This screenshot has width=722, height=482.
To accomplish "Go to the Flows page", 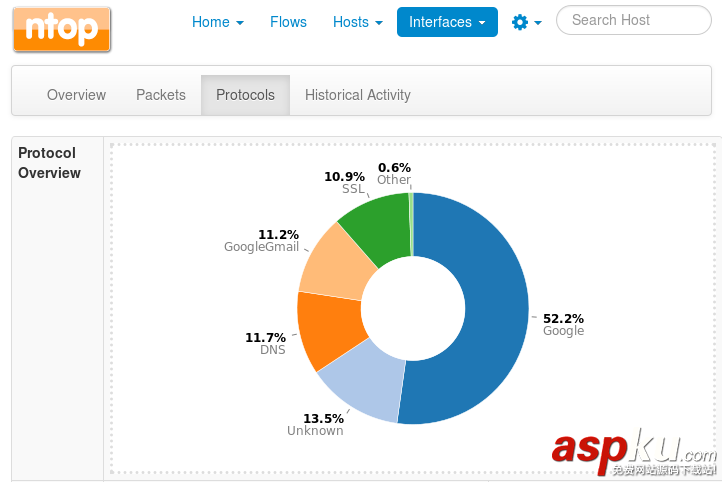I will click(x=288, y=22).
